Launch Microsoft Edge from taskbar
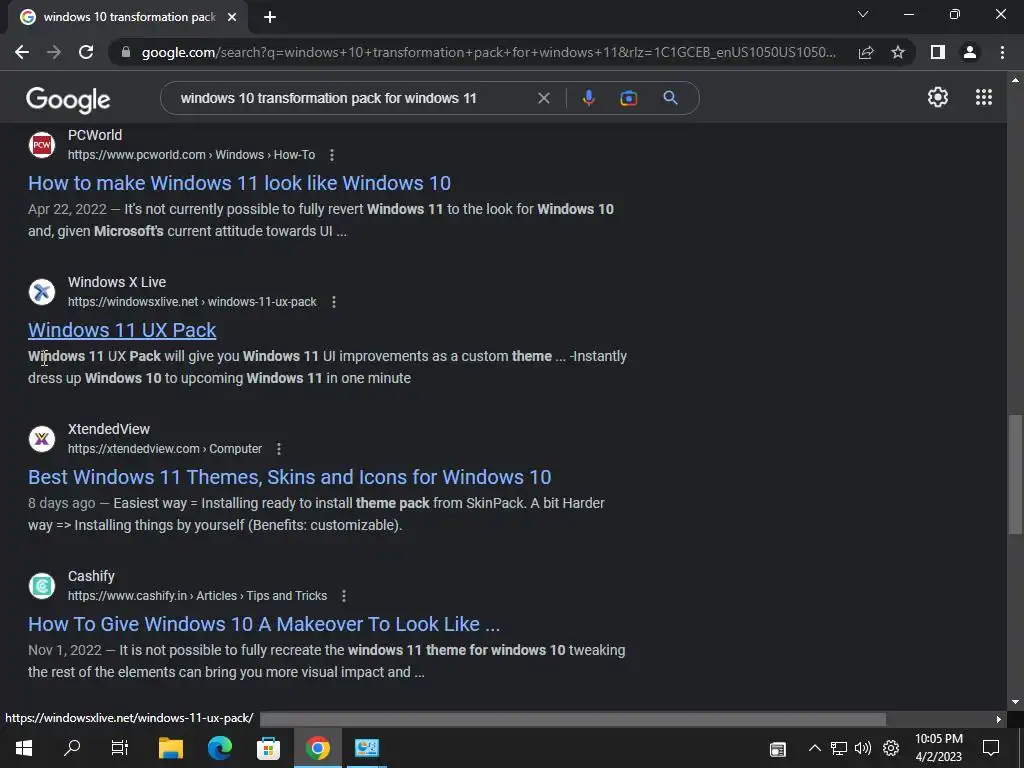The width and height of the screenshot is (1024, 768). [x=220, y=748]
